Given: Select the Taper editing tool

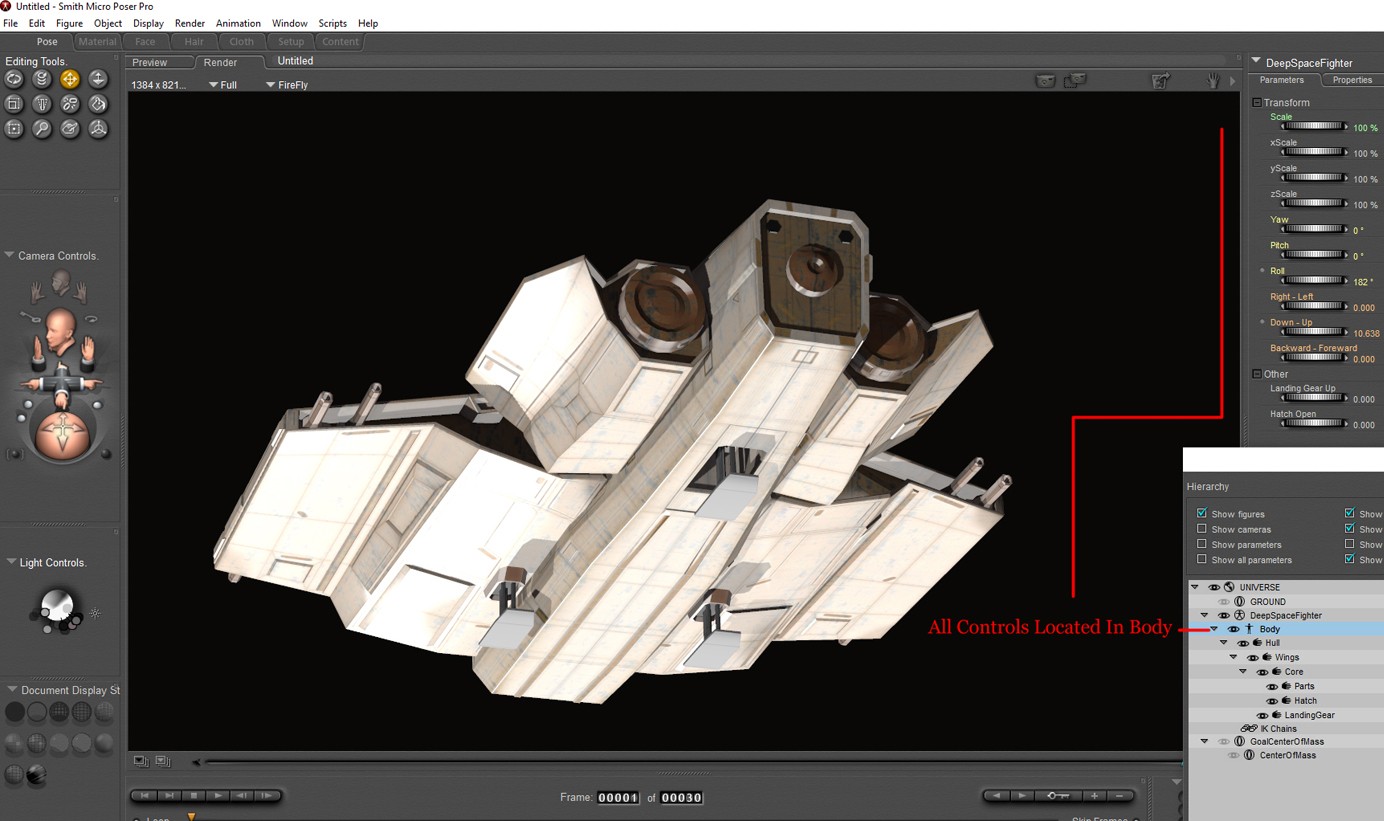Looking at the screenshot, I should pos(42,104).
